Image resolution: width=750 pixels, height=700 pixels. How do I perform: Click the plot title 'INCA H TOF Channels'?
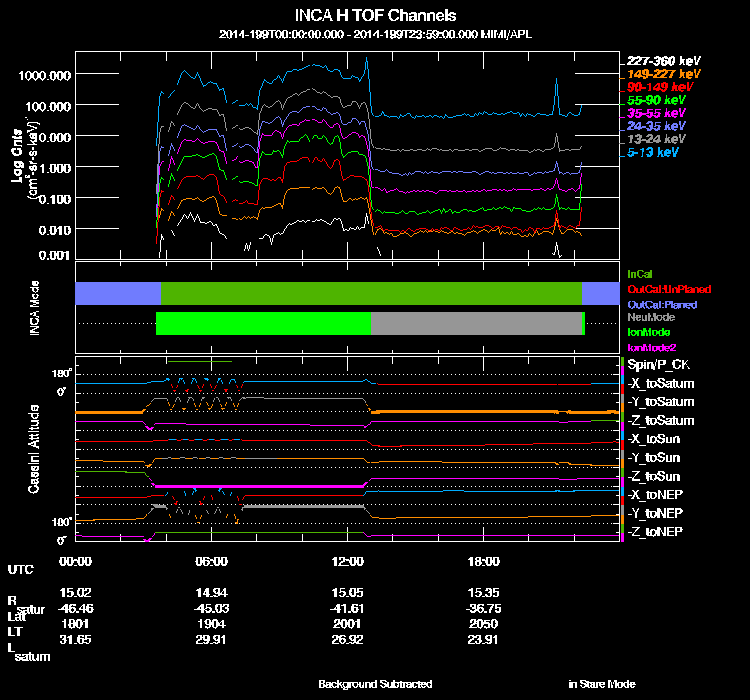tap(375, 15)
